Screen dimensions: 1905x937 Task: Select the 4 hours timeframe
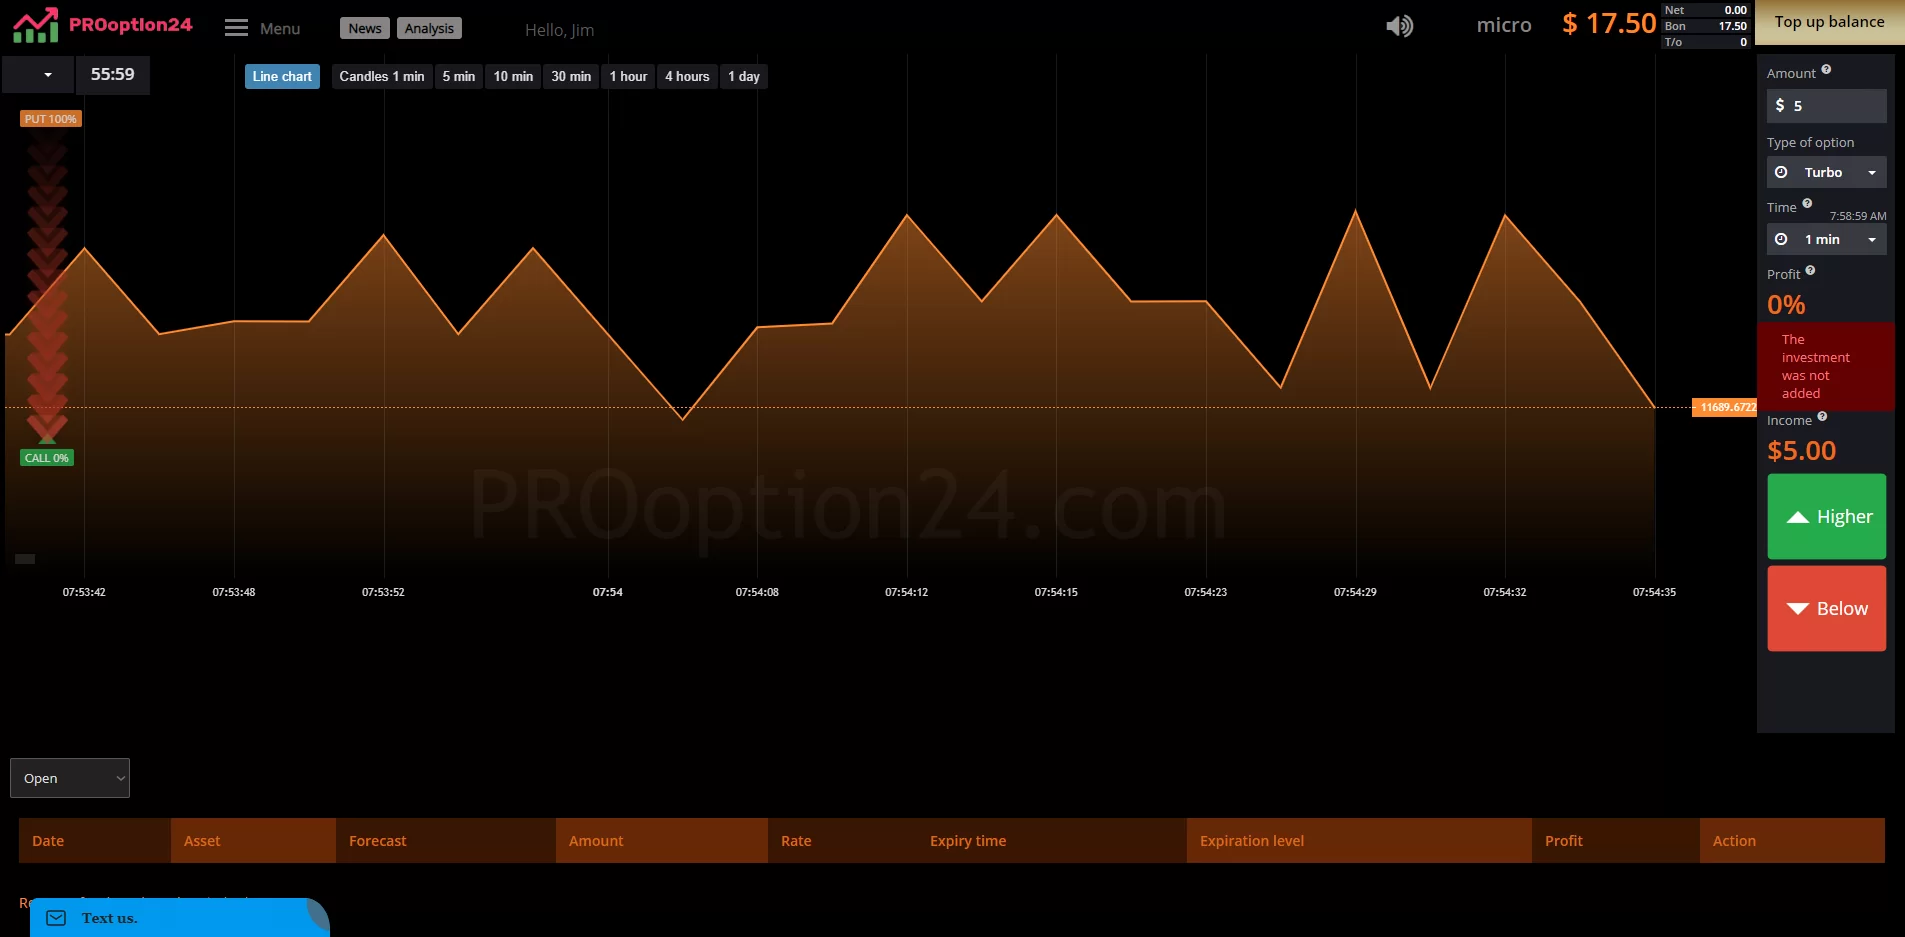[x=687, y=77]
